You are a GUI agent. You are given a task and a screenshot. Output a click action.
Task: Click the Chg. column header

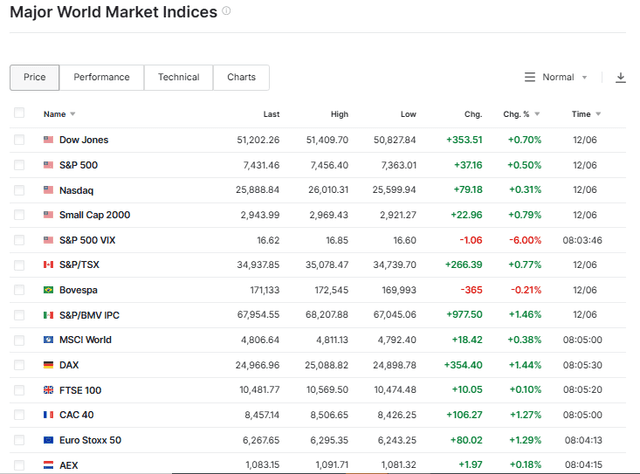point(473,114)
